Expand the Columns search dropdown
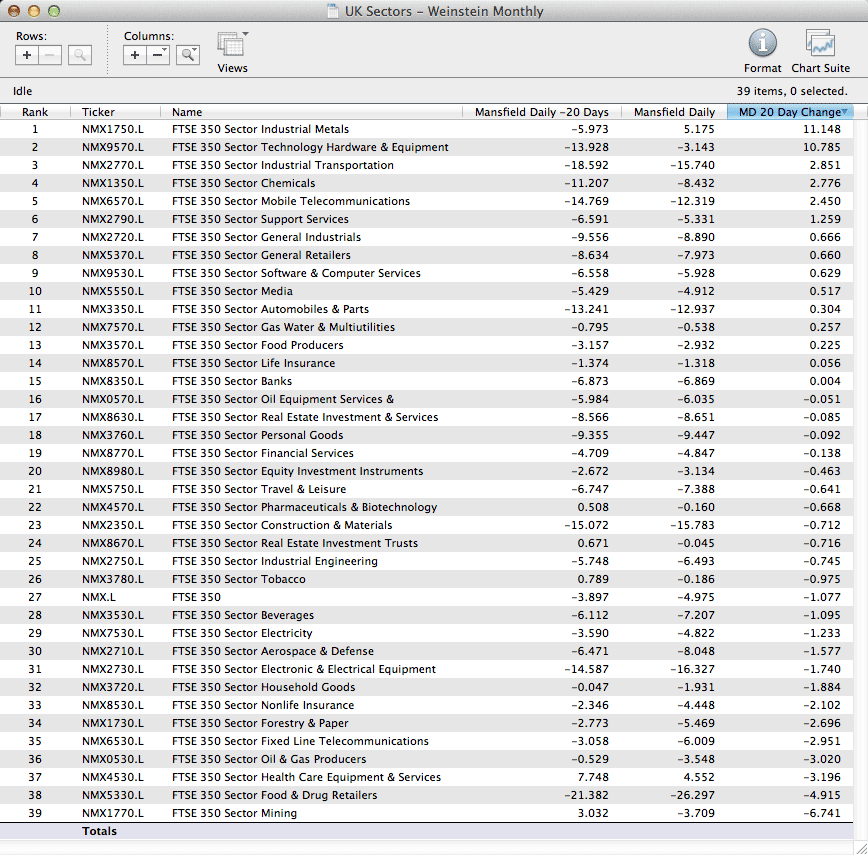This screenshot has height=855, width=868. point(188,56)
